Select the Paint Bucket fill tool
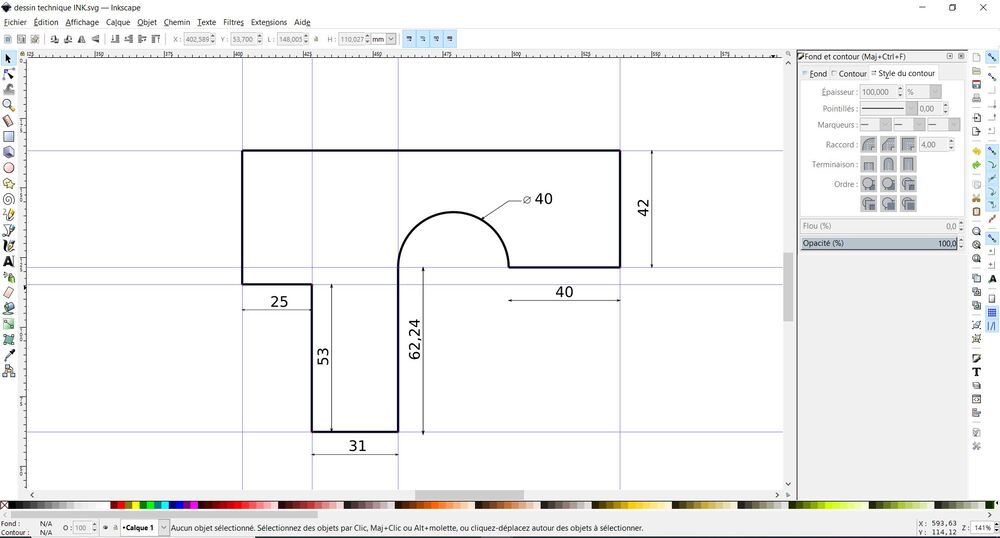The height and width of the screenshot is (538, 1000). (x=8, y=308)
